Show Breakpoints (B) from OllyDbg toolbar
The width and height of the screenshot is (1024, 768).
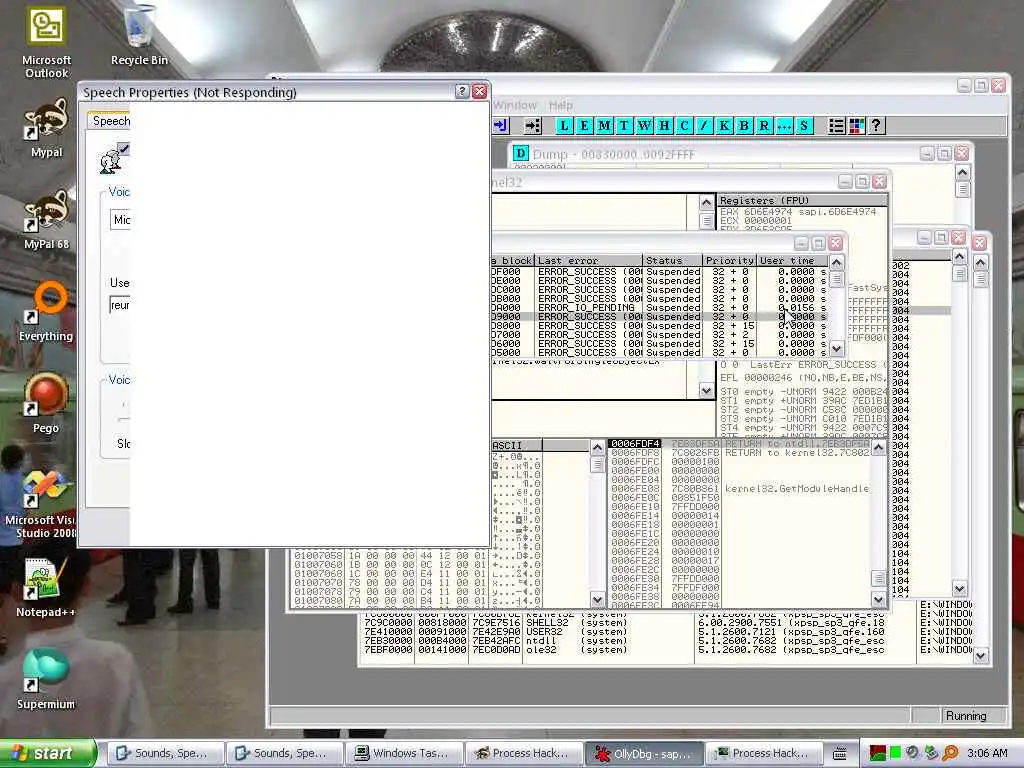pyautogui.click(x=744, y=126)
